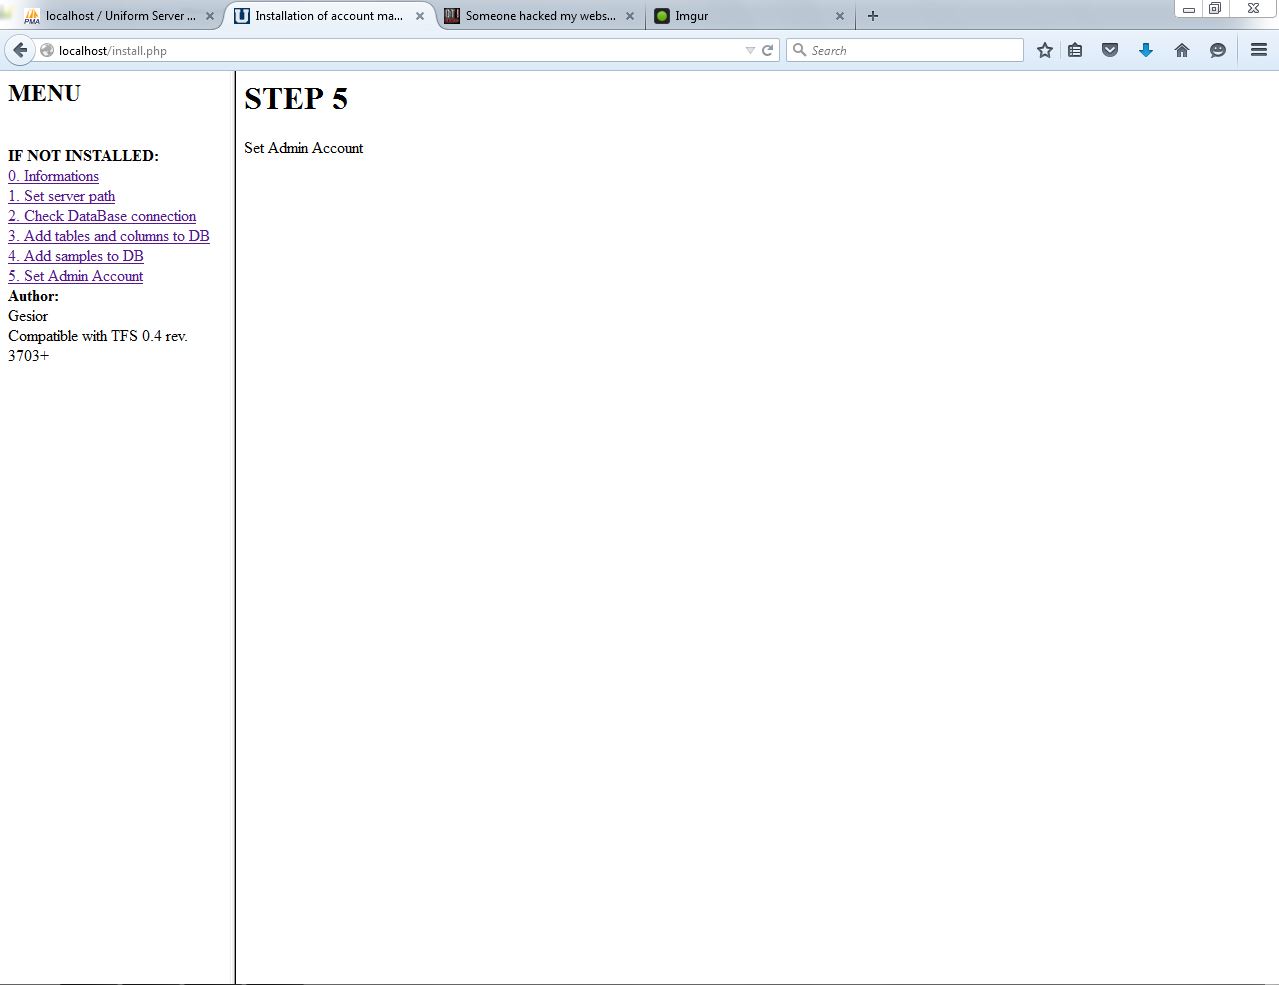Open the 4. Add samples to DB link
This screenshot has height=985, width=1279.
click(x=76, y=256)
